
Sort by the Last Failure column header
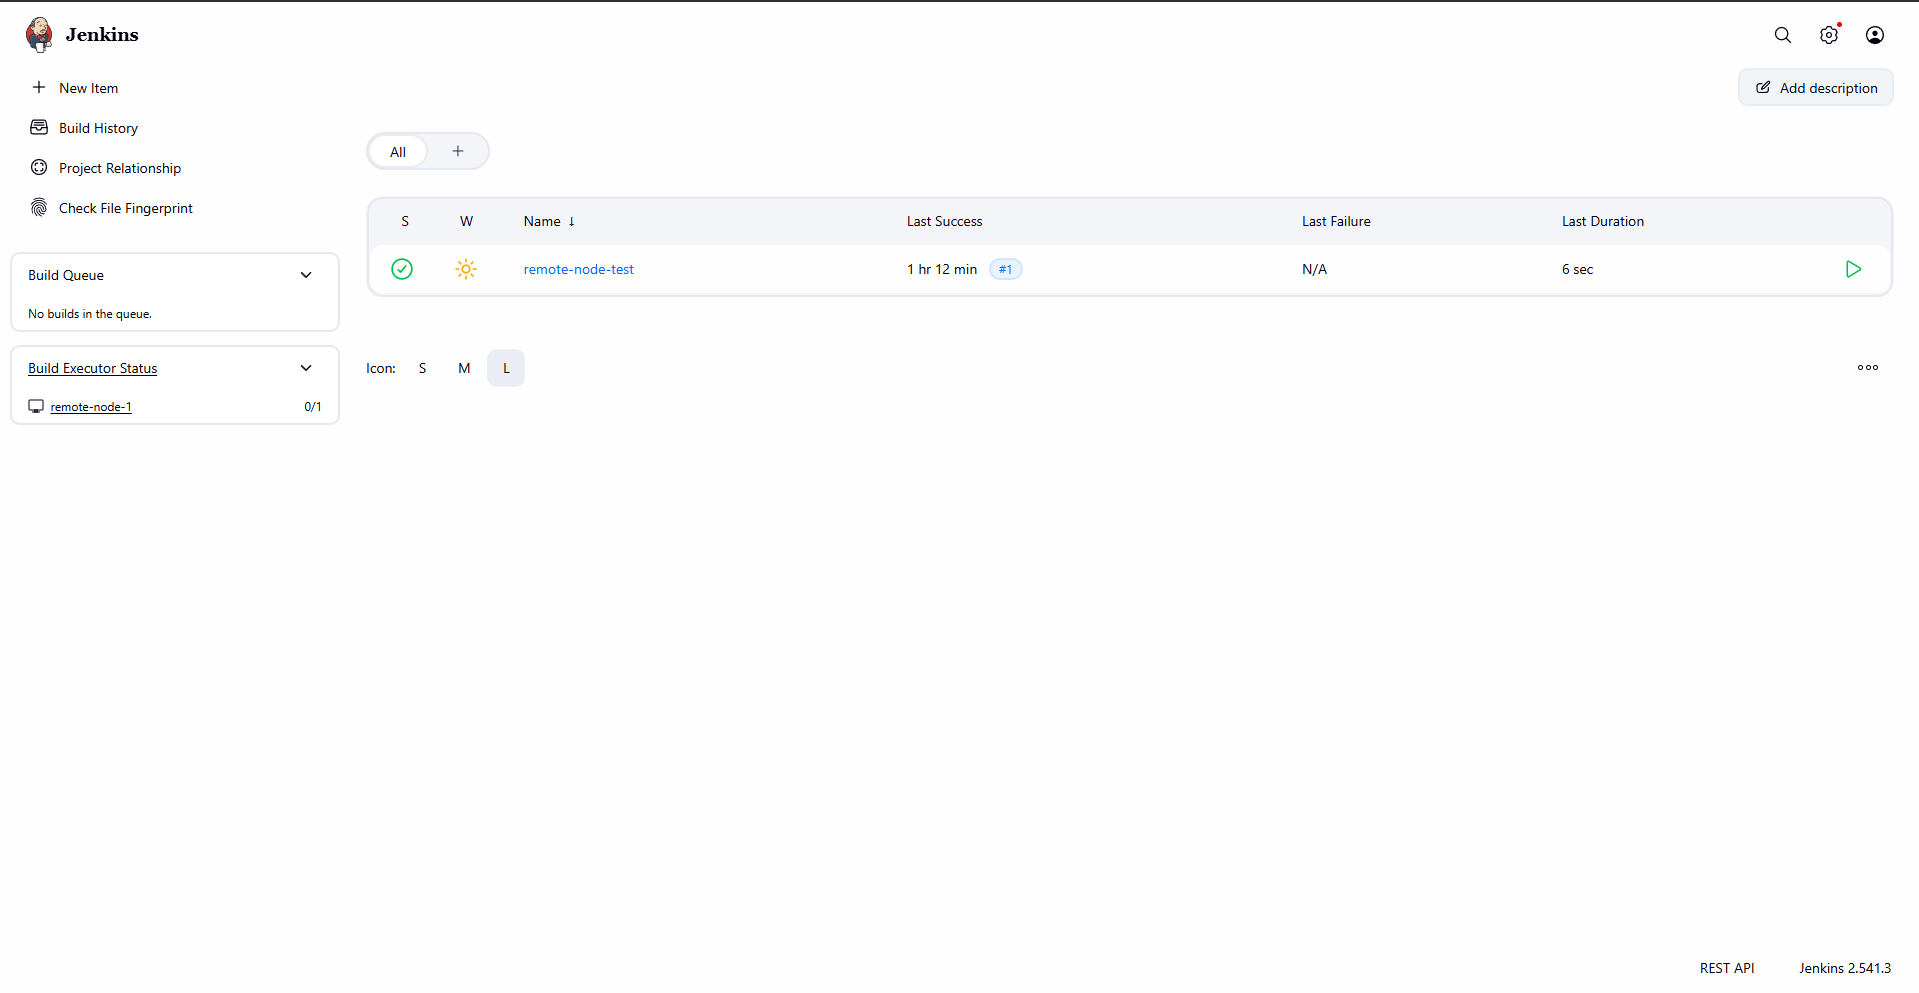1336,221
